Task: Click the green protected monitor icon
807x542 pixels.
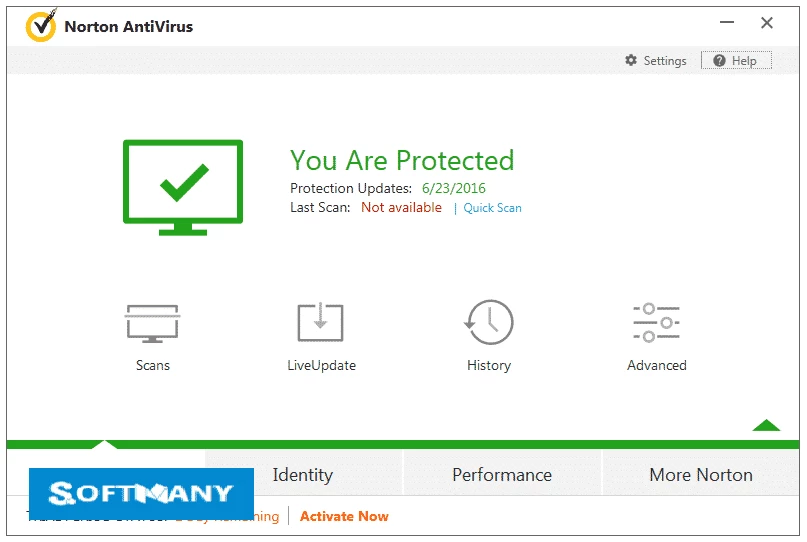Action: pyautogui.click(x=183, y=187)
